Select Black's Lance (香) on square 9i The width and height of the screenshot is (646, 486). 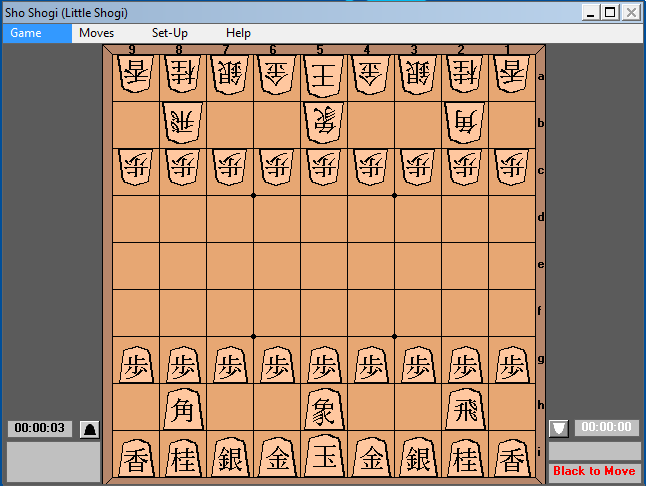point(136,458)
